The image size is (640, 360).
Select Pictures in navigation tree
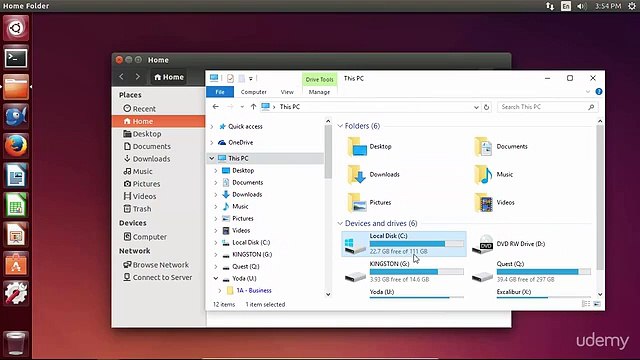243,219
